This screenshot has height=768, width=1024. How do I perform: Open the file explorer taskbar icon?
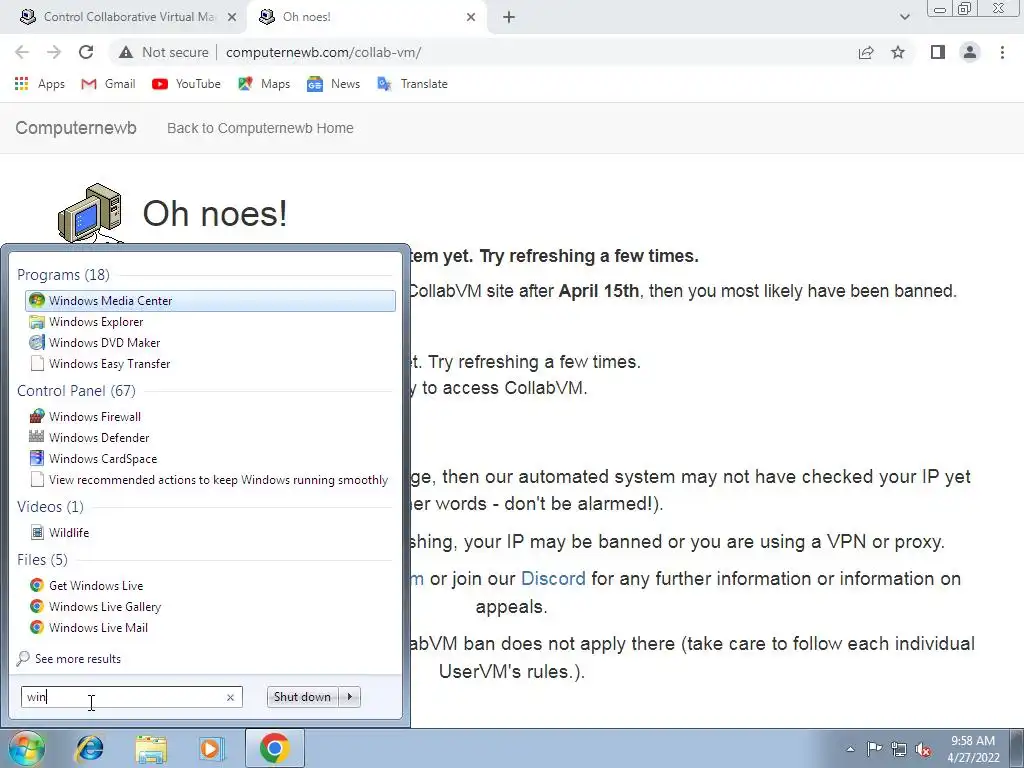coord(151,748)
